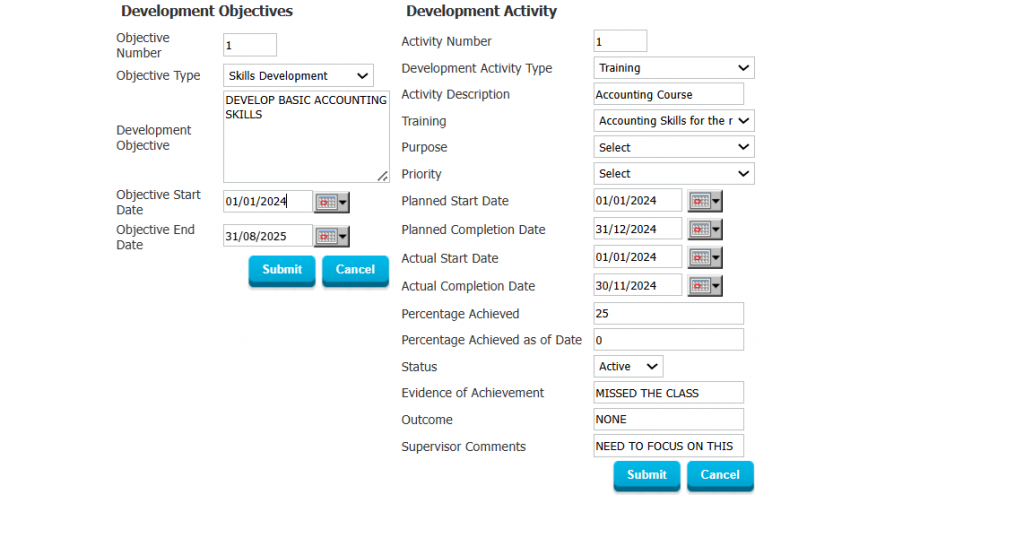Open the Priority Select dropdown
Screen dimensions: 1024x538
point(674,174)
